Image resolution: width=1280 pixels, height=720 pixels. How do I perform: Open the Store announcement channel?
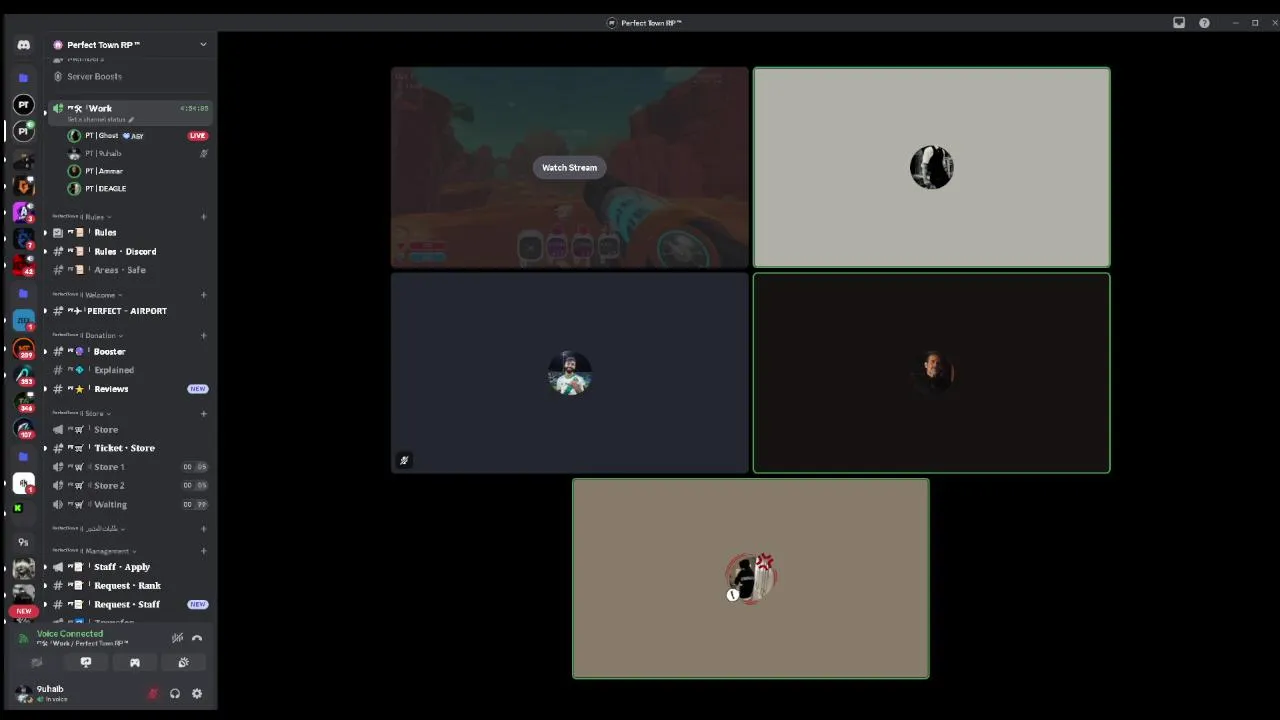click(x=130, y=430)
